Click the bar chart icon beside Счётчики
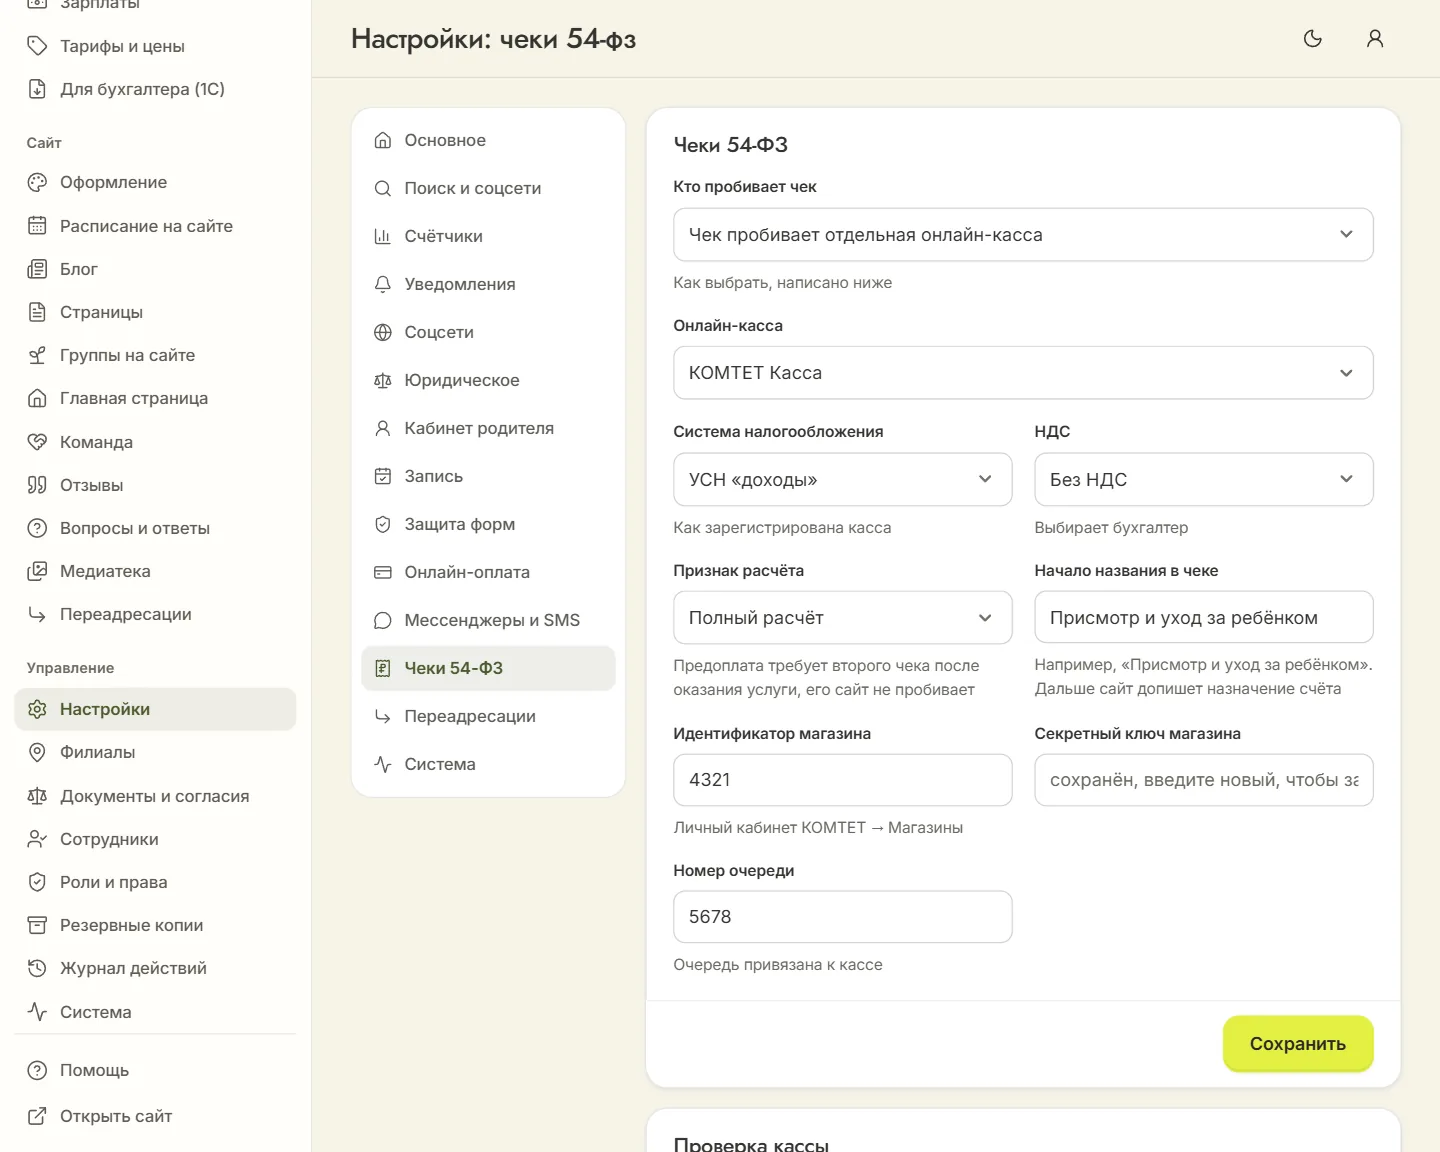This screenshot has width=1440, height=1152. point(382,236)
